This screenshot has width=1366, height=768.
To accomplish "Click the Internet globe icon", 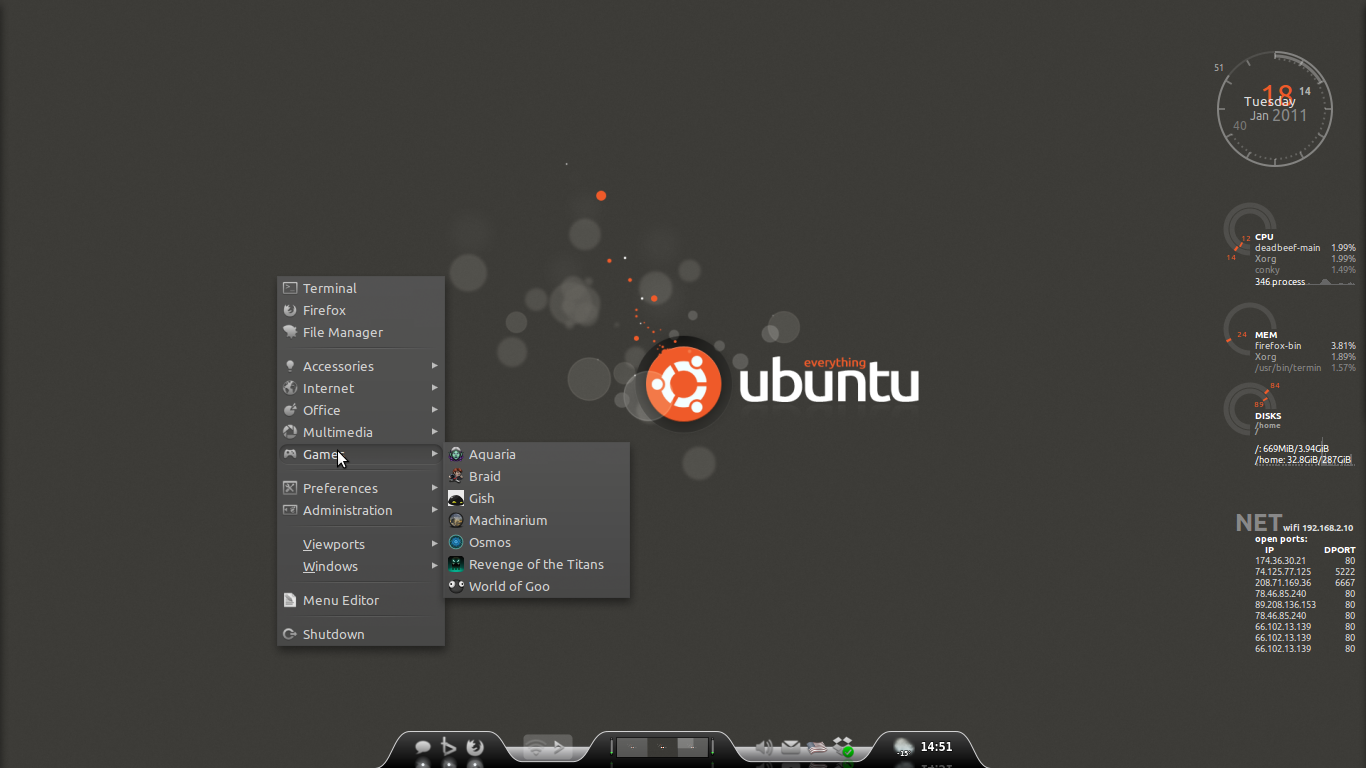I will [x=290, y=388].
